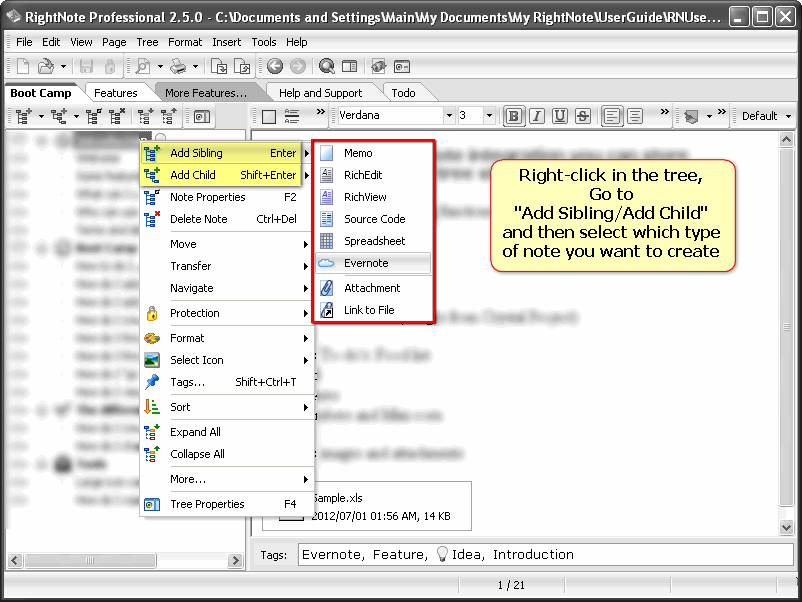Click the New file icon
The width and height of the screenshot is (802, 602).
coord(23,66)
